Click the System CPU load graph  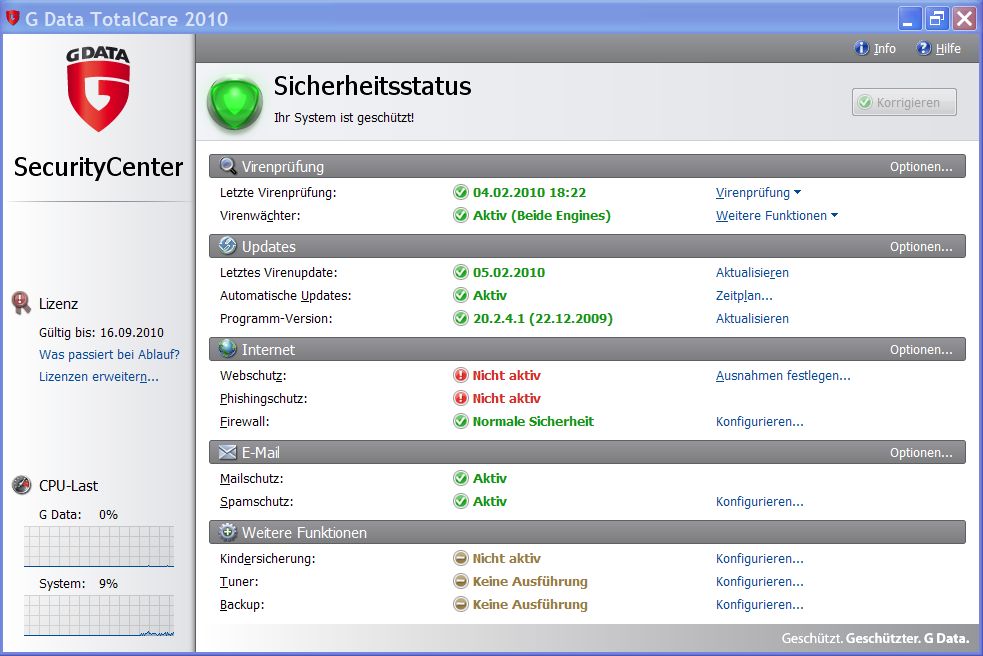[x=98, y=616]
